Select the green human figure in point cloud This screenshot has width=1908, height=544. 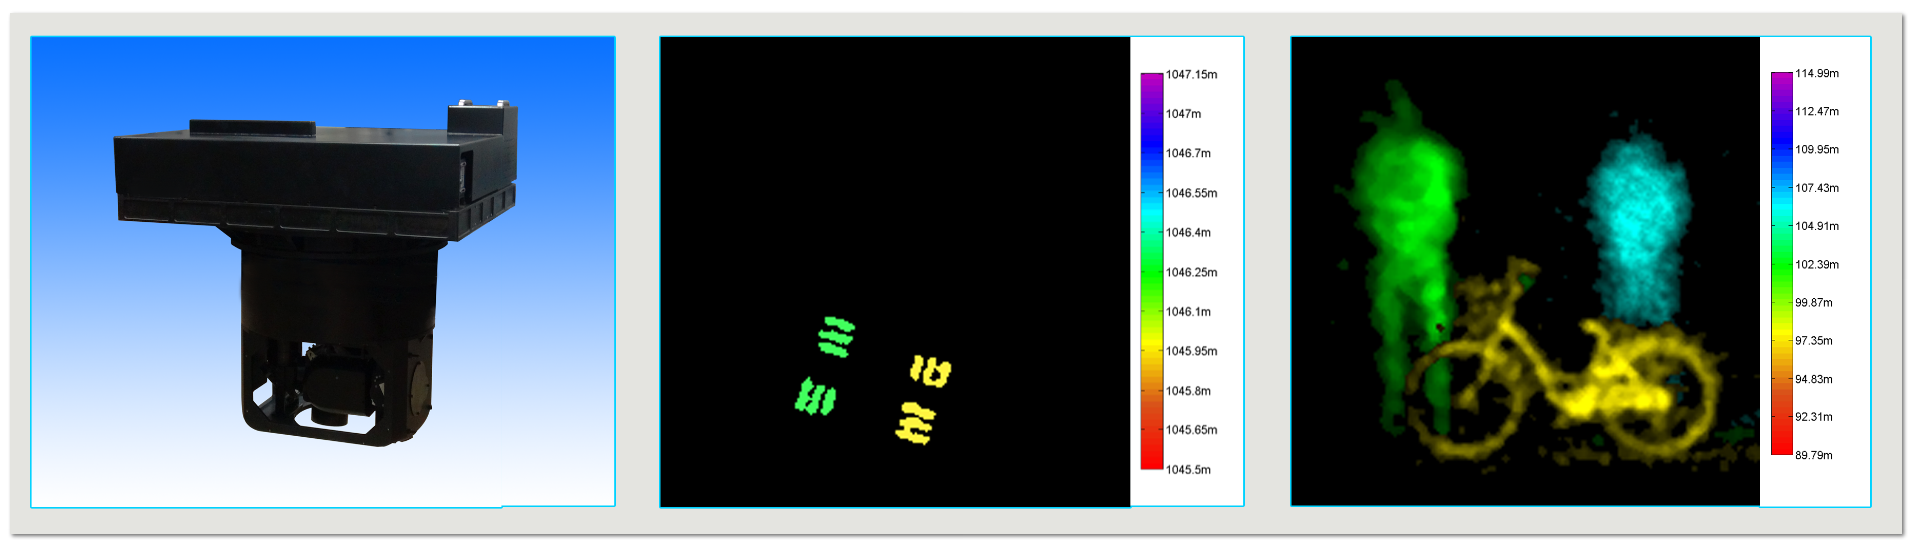click(x=1405, y=230)
